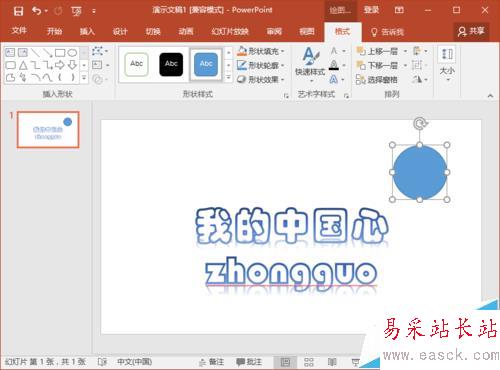Select the curve shape
Viewport: 500px width, 370px height.
pos(47,78)
